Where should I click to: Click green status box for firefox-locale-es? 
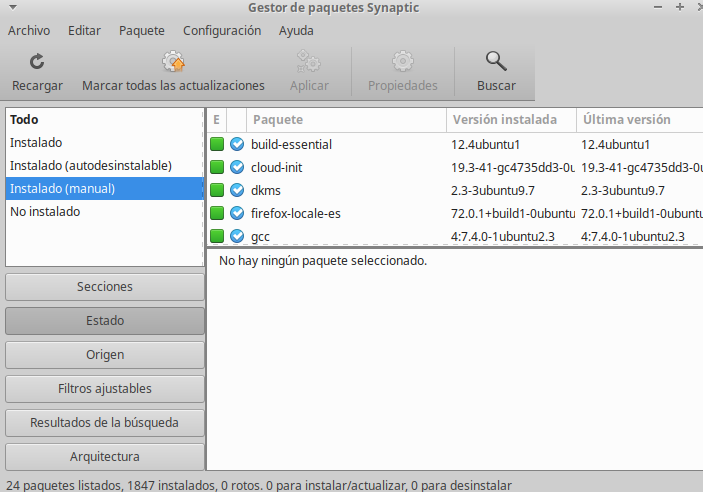coord(217,213)
